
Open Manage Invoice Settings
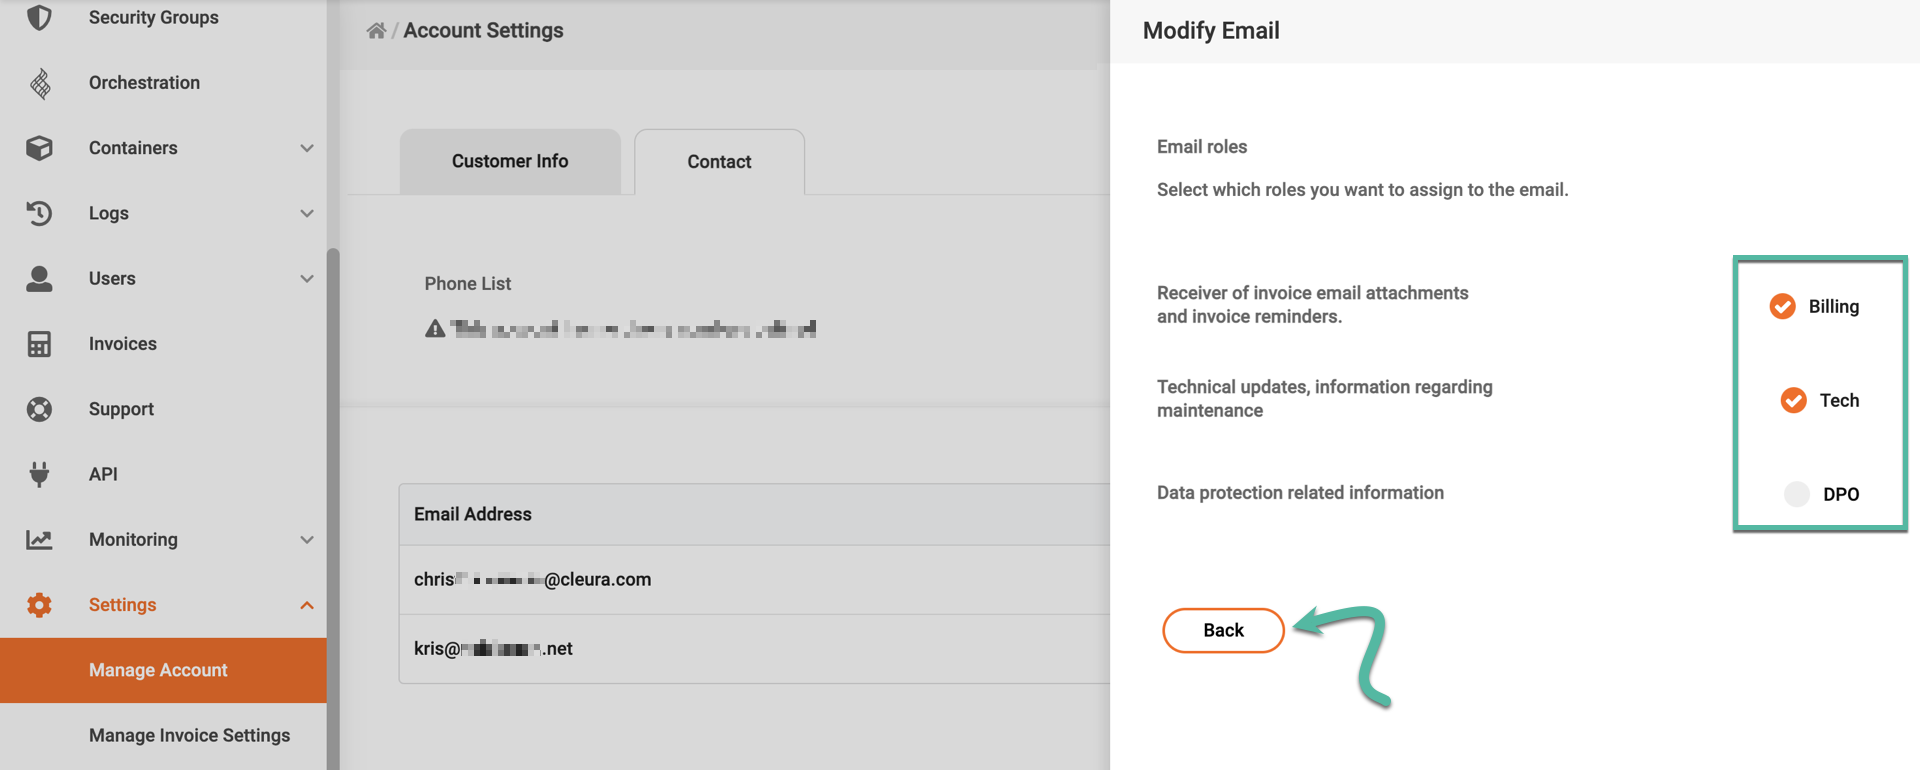[189, 734]
